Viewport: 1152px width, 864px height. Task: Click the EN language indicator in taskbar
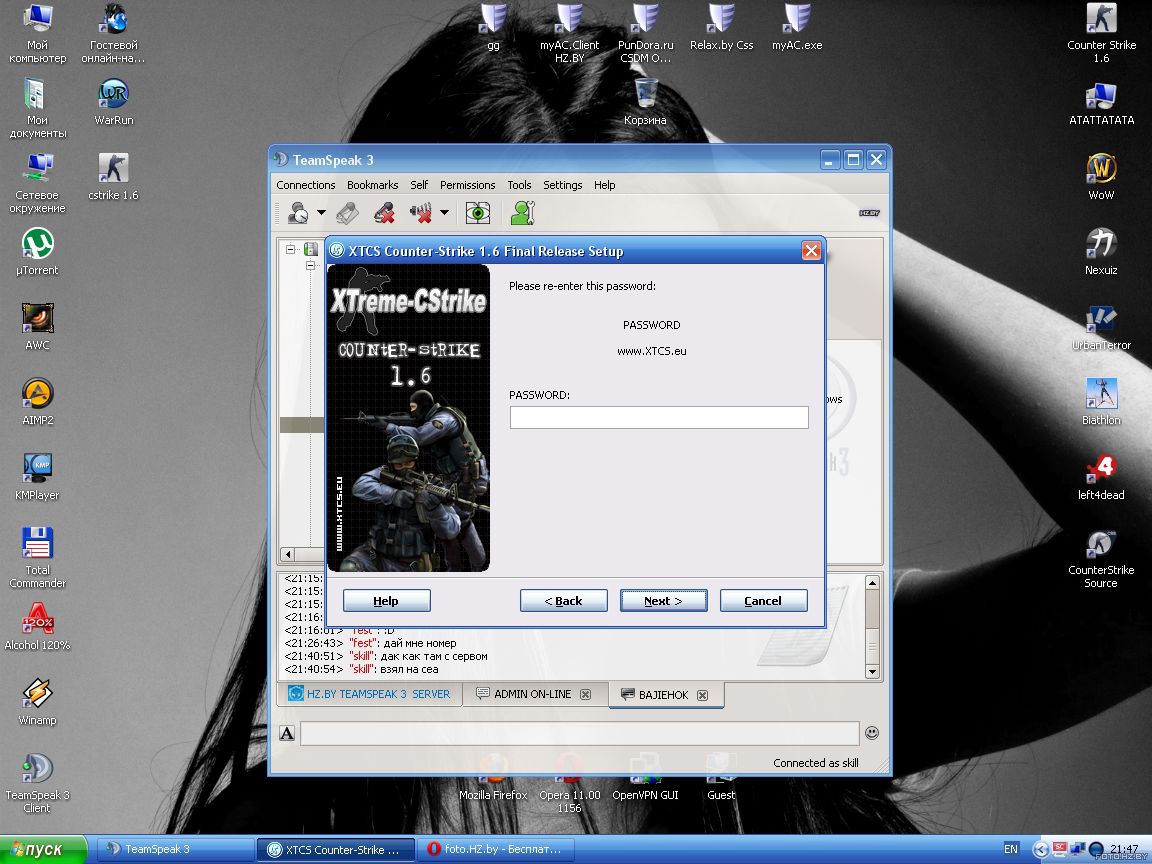tap(1011, 849)
